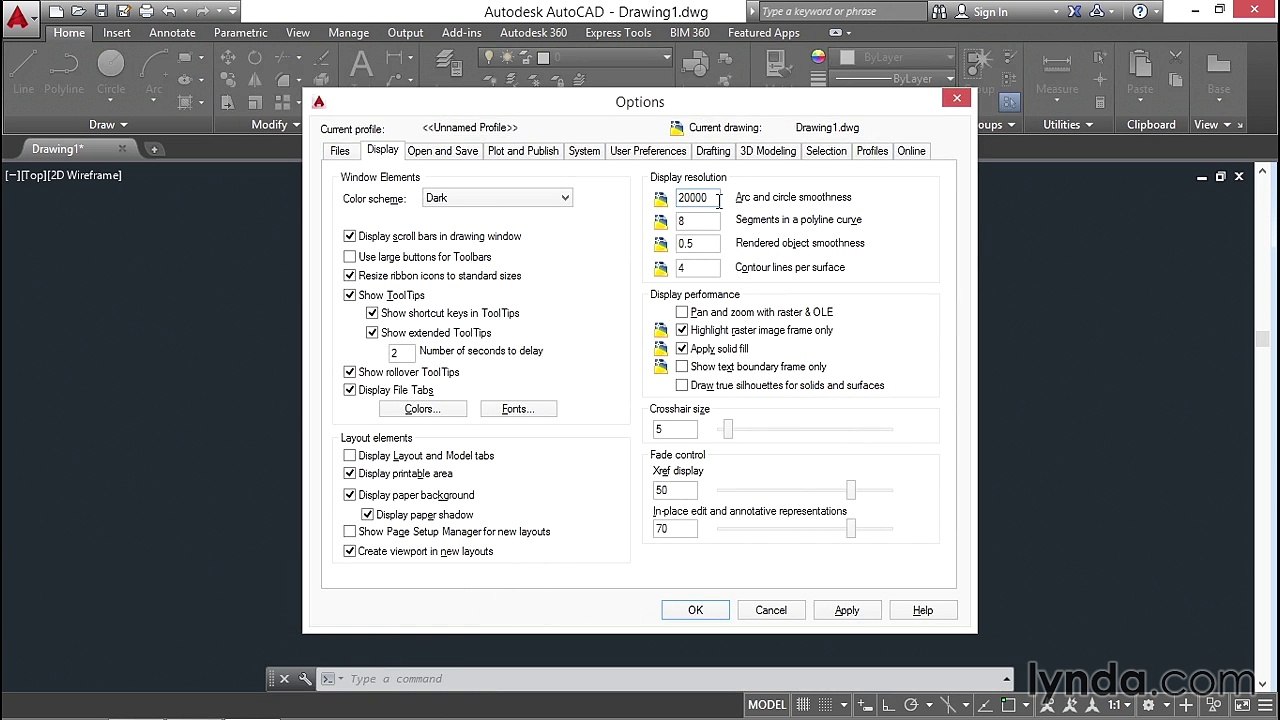1280x720 pixels.
Task: Click the OK button
Action: tap(695, 610)
